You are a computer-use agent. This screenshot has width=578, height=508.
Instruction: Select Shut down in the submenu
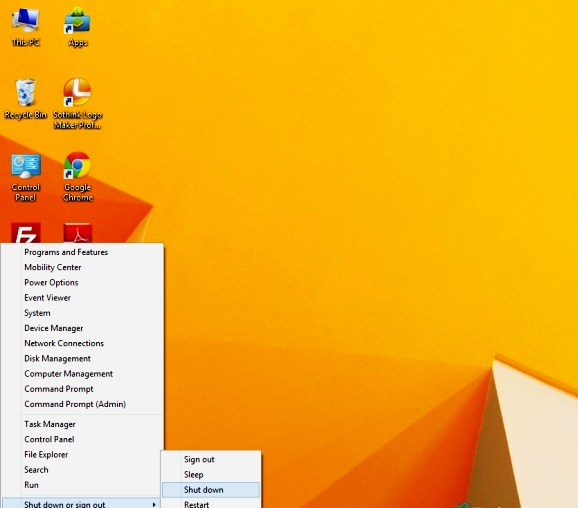[211, 490]
